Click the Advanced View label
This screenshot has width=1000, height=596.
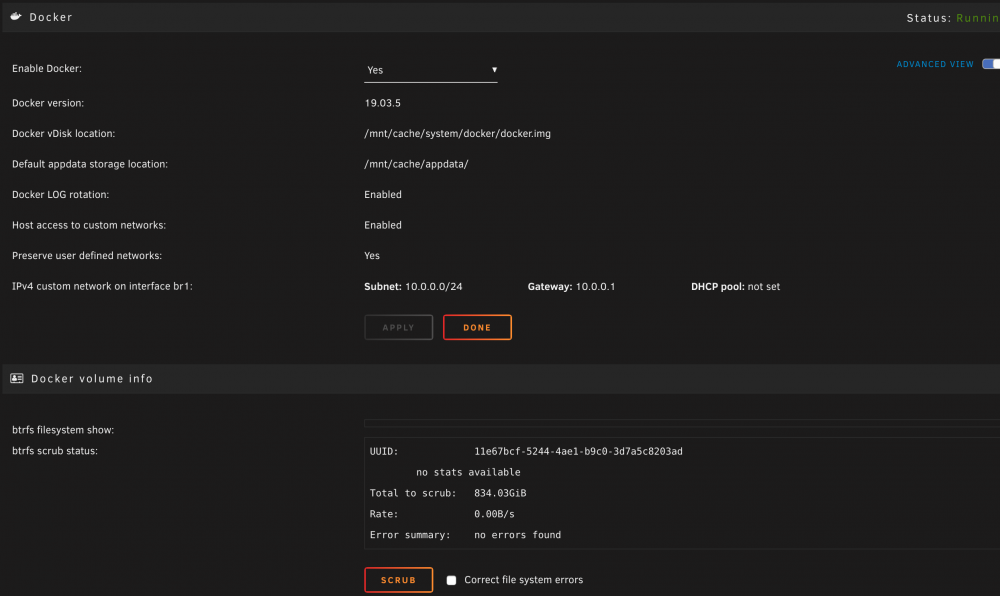[935, 64]
